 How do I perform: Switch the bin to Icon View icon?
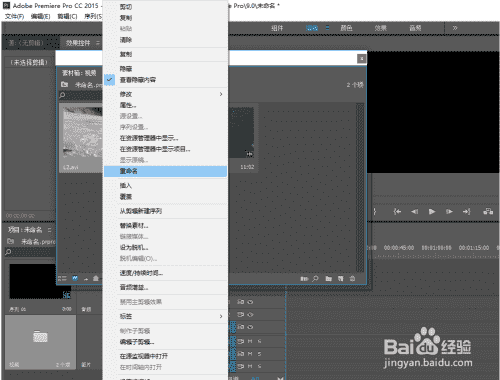(x=75, y=278)
